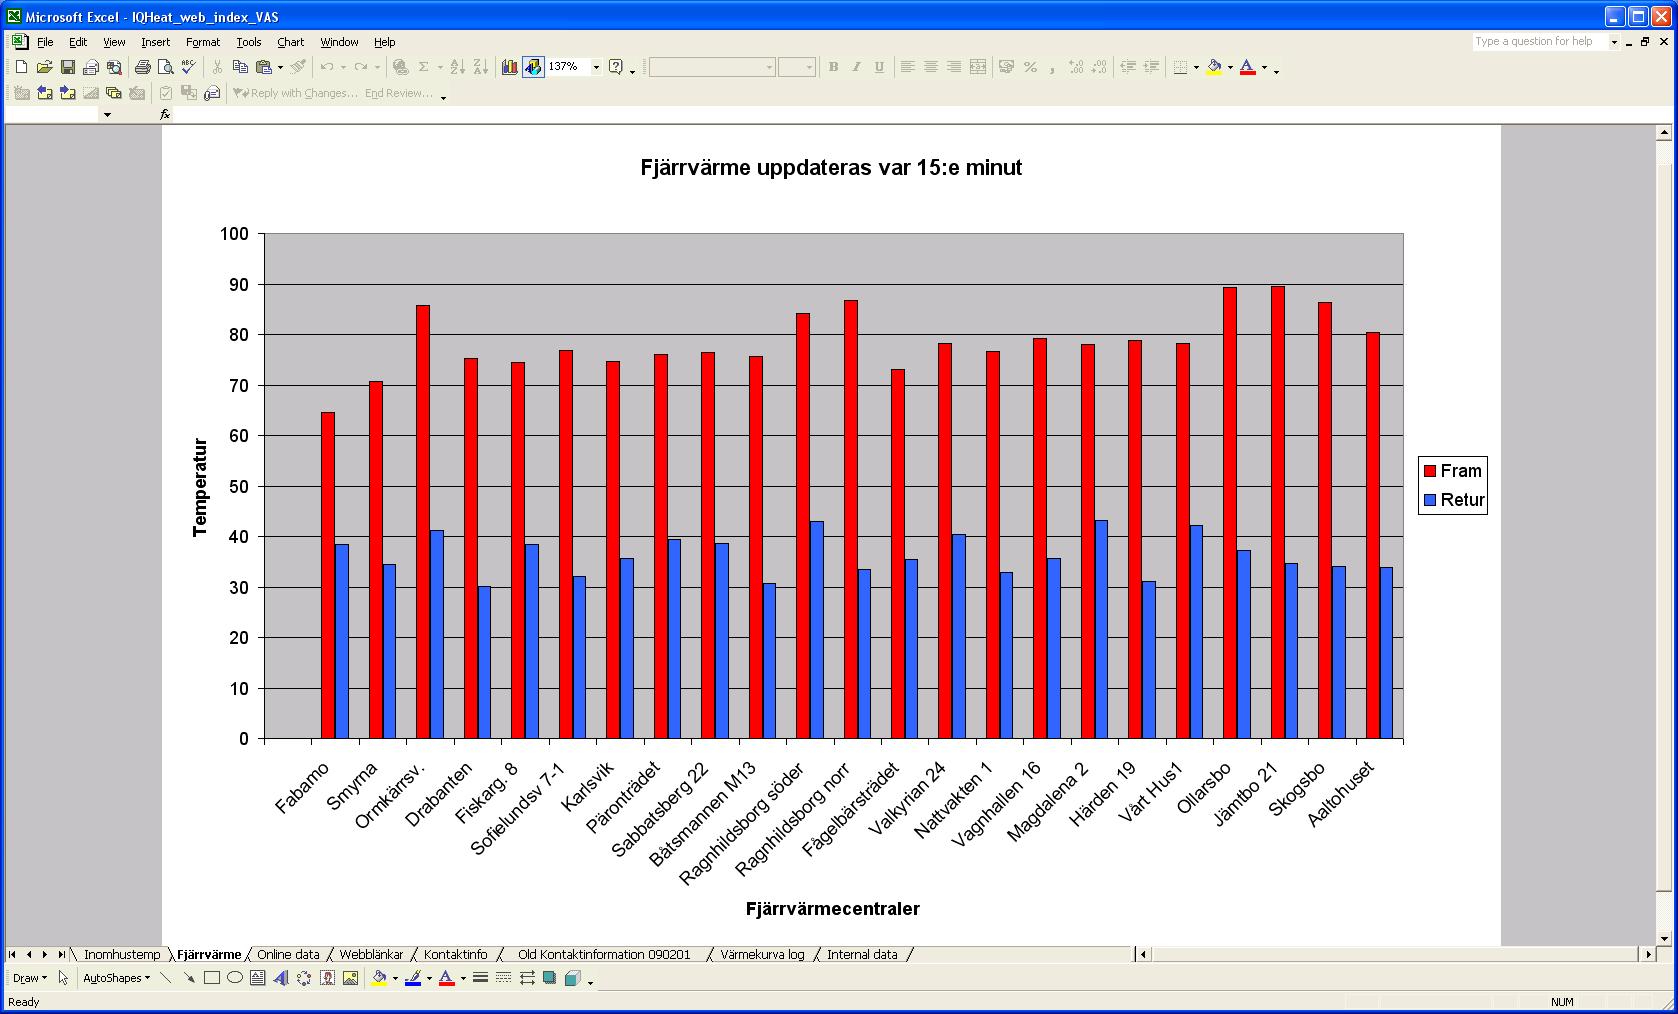Viewport: 1678px width, 1014px height.
Task: Switch to the Online data sheet tab
Action: tap(288, 954)
